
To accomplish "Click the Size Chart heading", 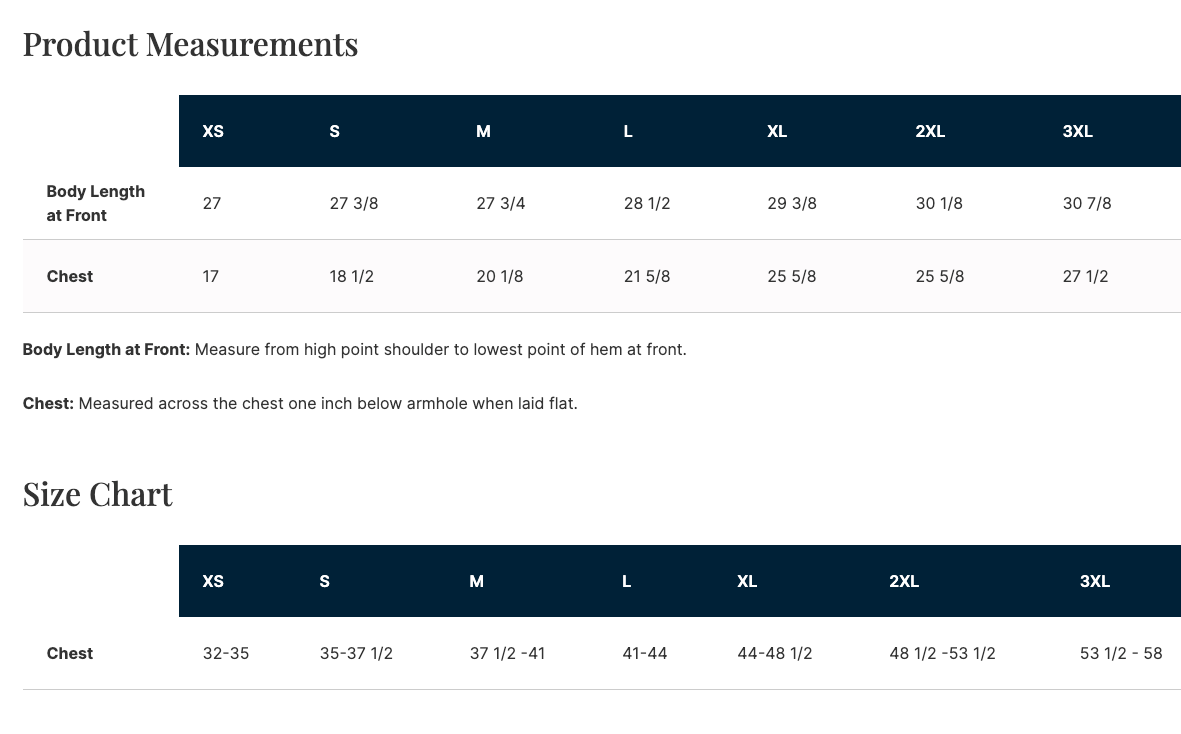I will coord(97,494).
